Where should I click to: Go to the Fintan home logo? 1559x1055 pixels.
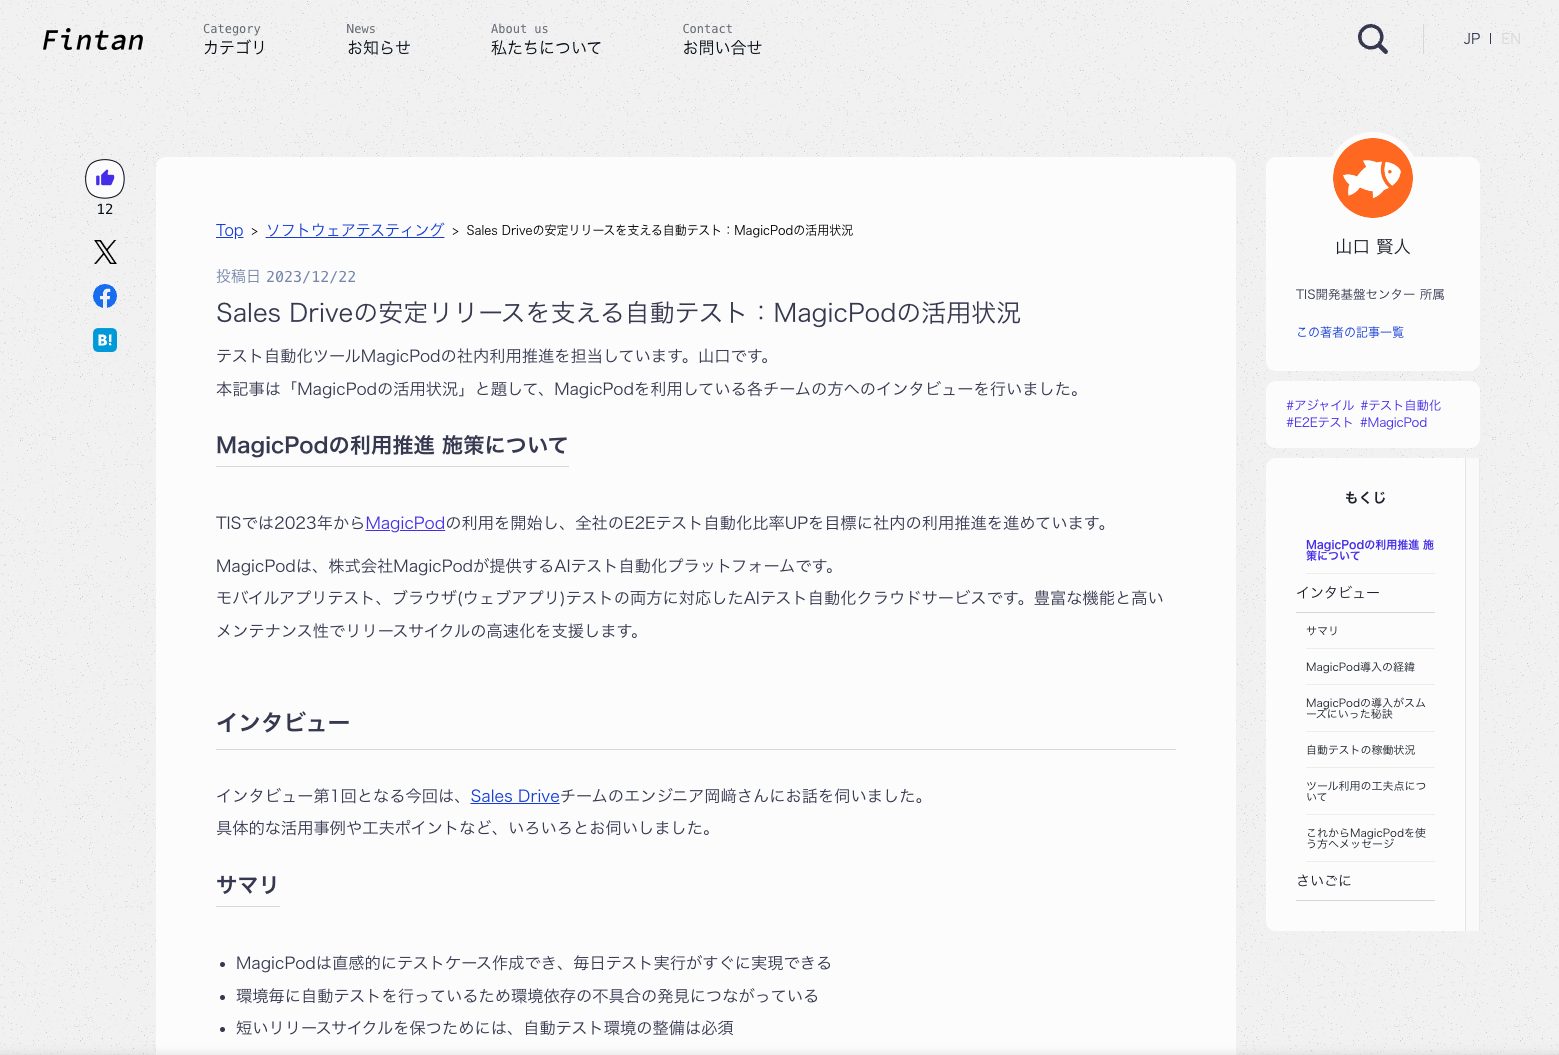(x=93, y=40)
